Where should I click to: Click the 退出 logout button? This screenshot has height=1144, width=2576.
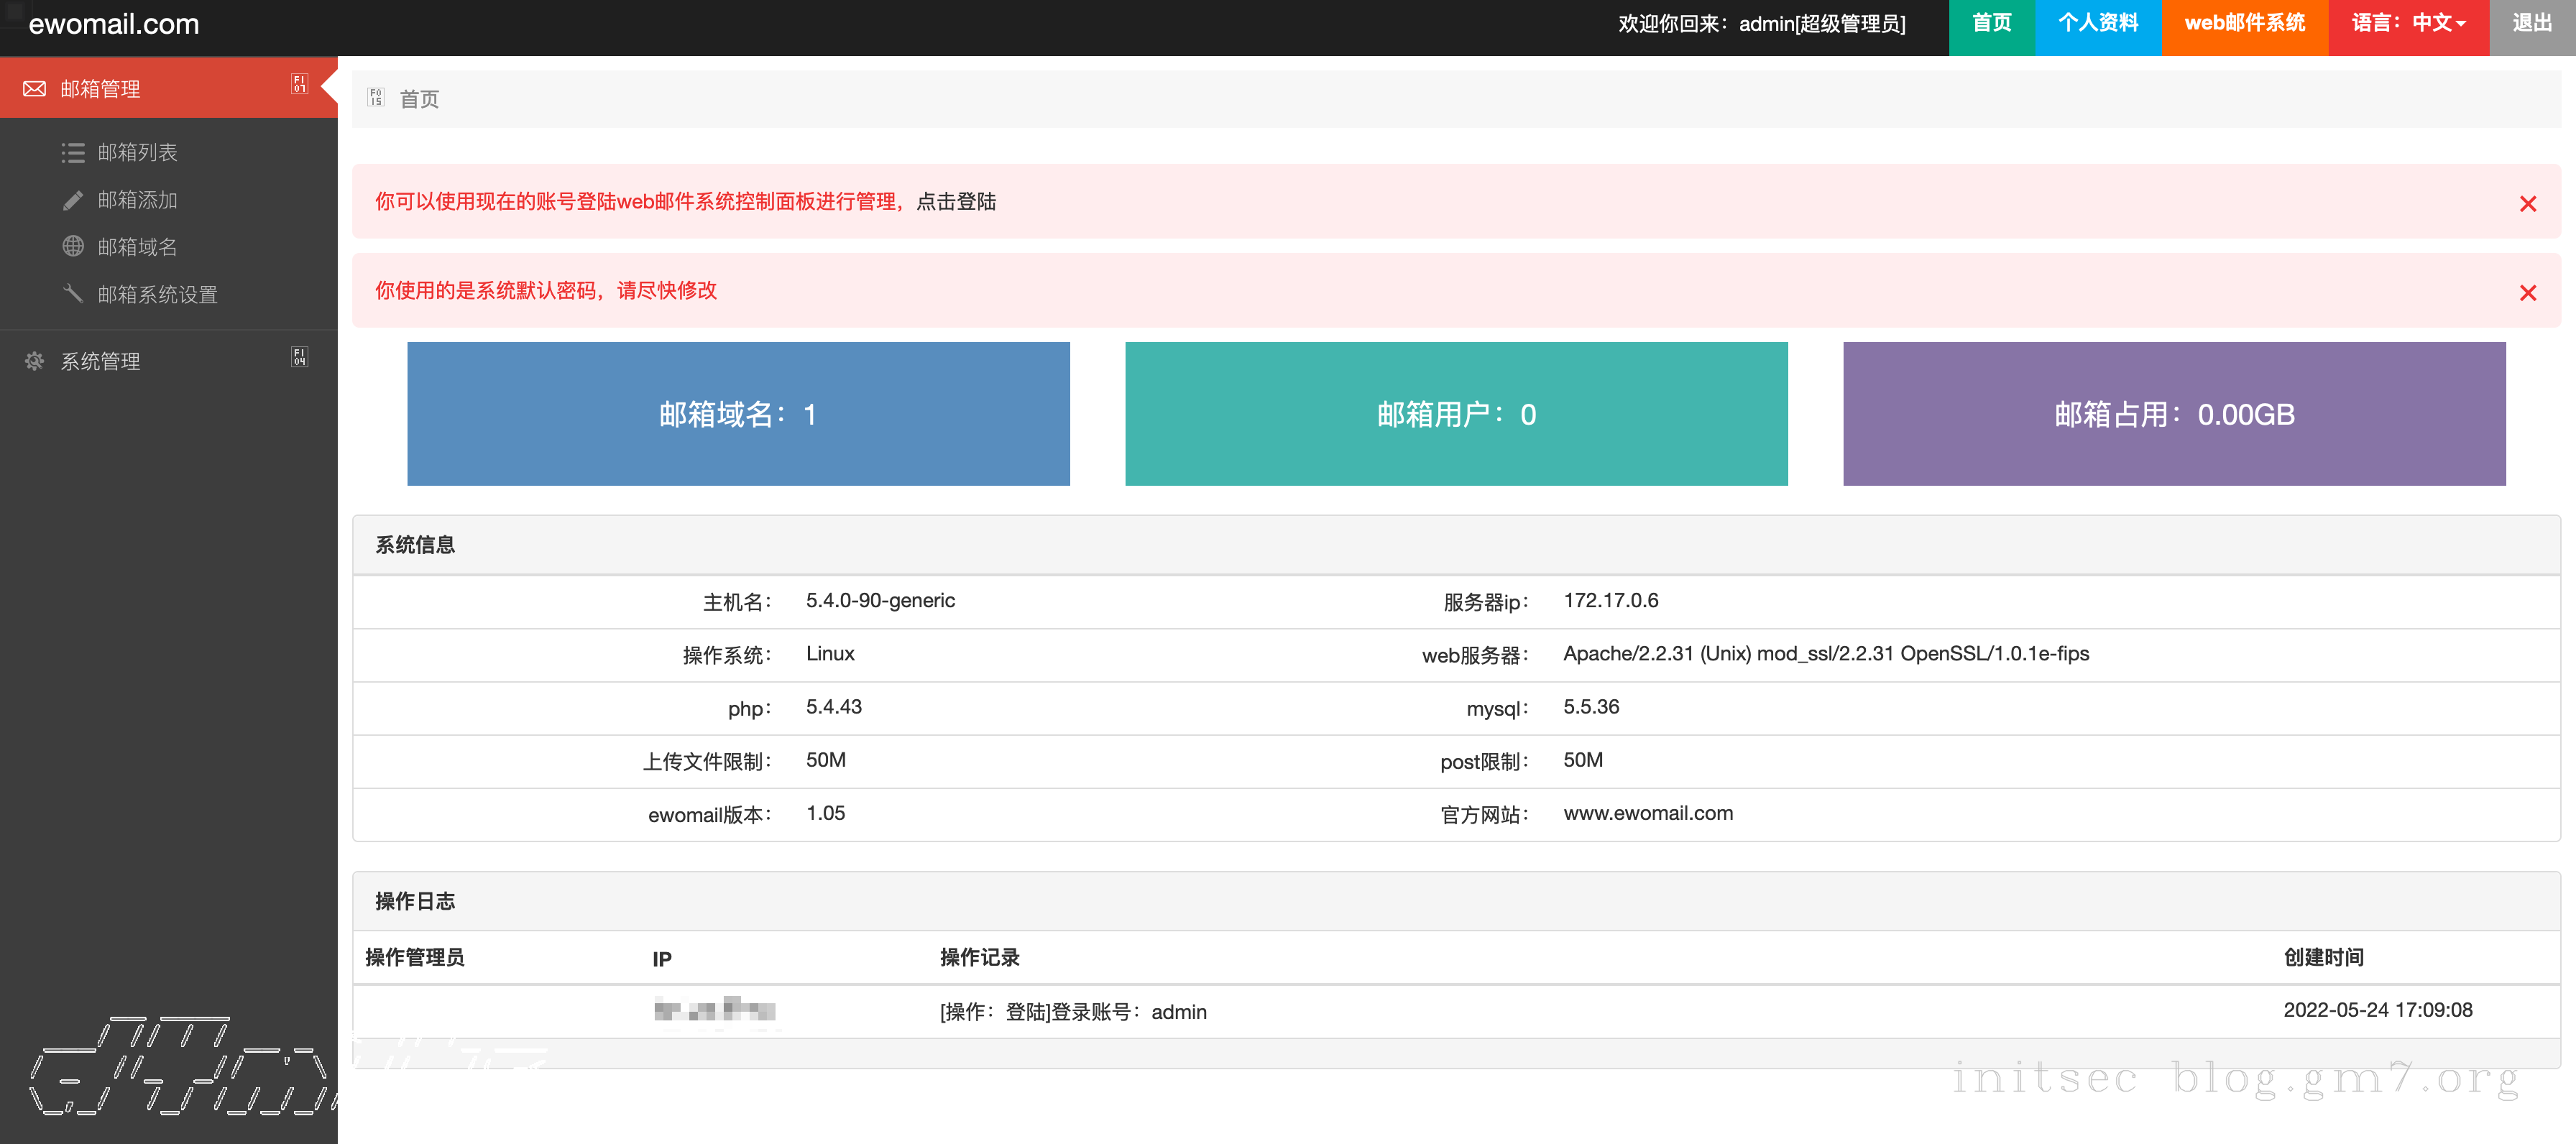click(x=2531, y=23)
